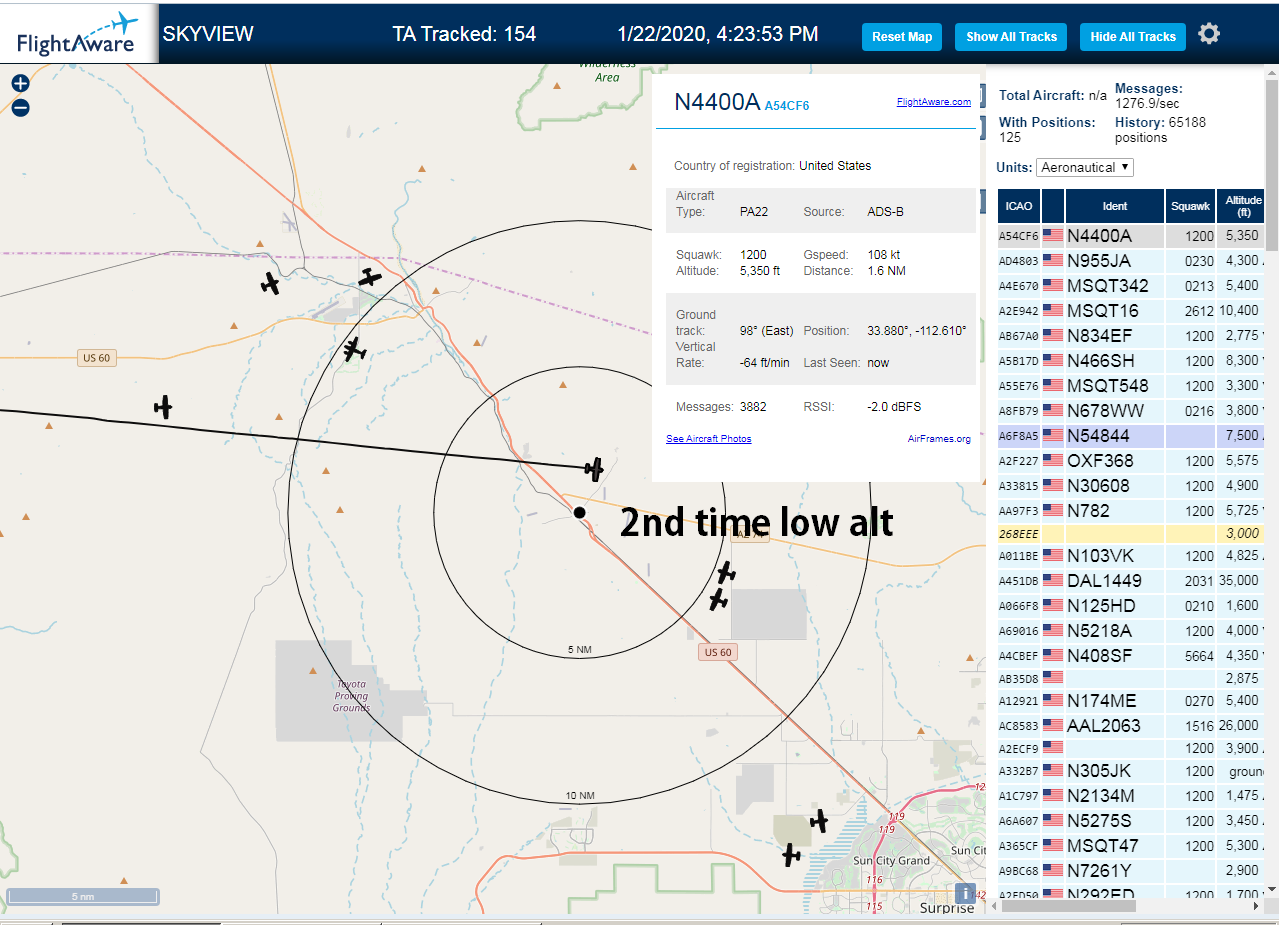The width and height of the screenshot is (1279, 925).
Task: Open the See Aircraft Photos link
Action: pos(708,439)
